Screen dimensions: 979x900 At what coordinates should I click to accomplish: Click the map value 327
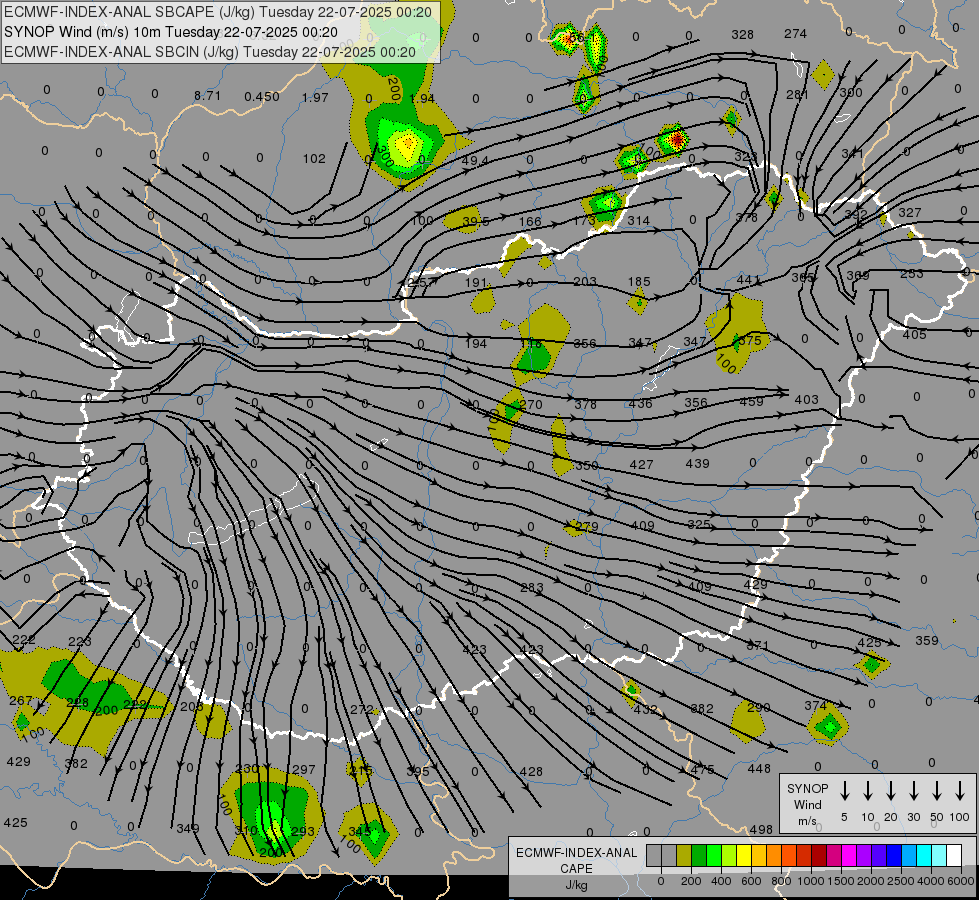point(910,212)
